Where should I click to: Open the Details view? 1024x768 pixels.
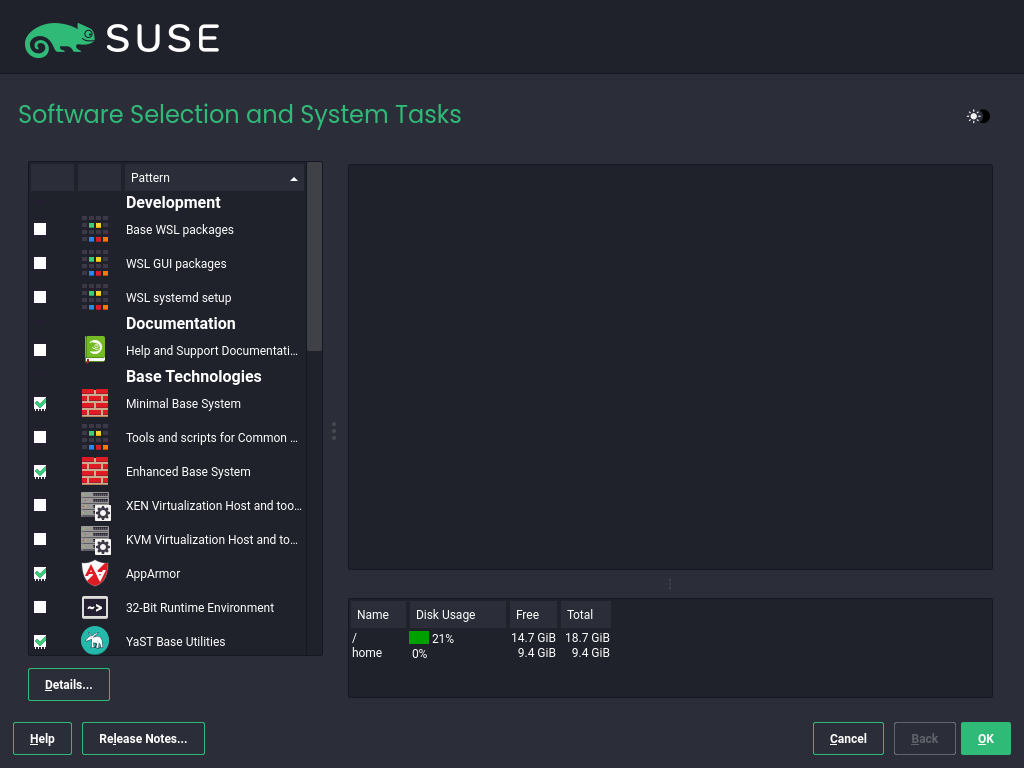[x=69, y=685]
